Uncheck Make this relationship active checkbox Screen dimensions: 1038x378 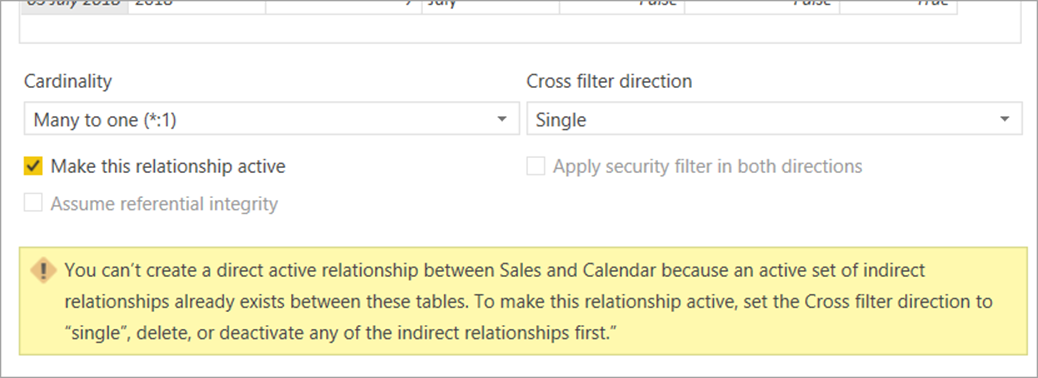click(x=33, y=166)
